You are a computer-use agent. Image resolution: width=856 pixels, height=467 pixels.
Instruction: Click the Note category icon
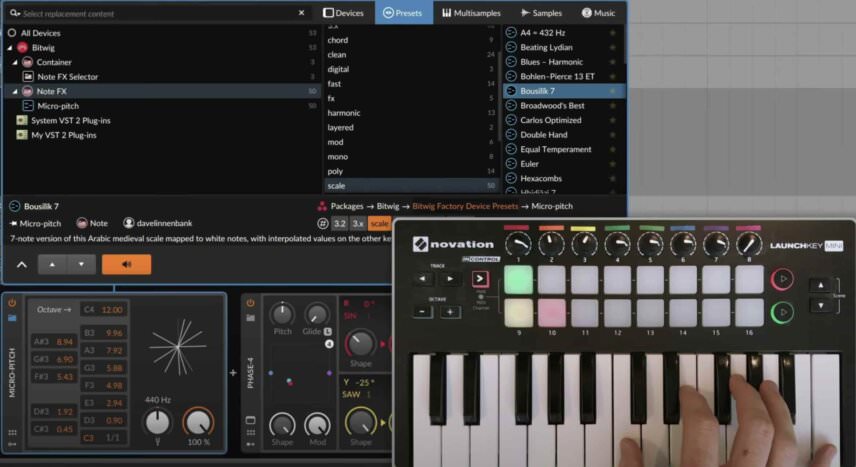click(82, 223)
